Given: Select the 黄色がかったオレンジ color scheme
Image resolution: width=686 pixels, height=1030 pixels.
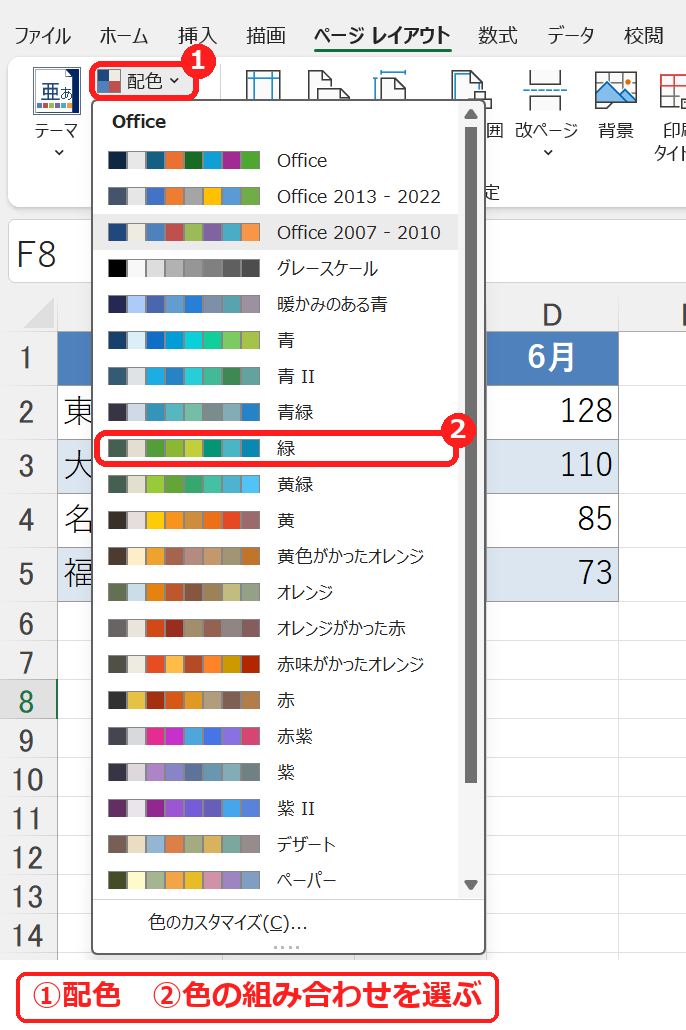Looking at the screenshot, I should [275, 556].
